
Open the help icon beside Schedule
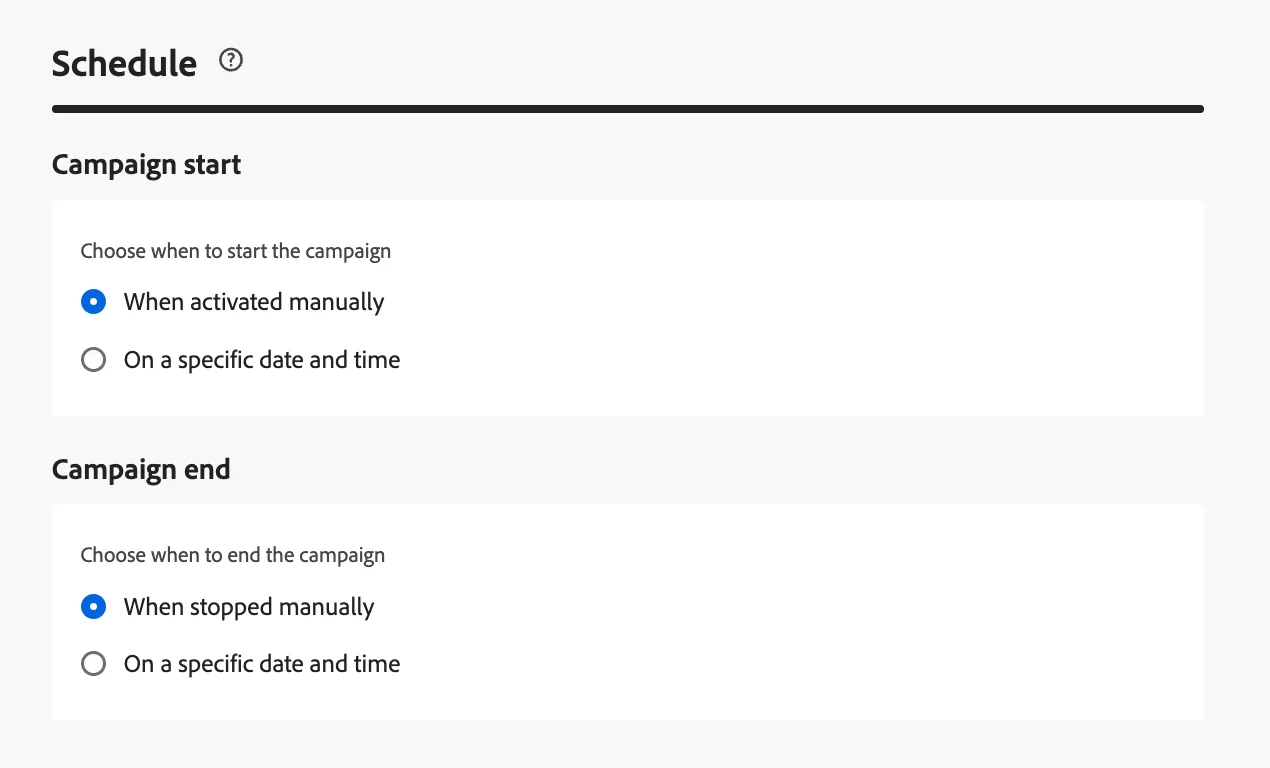231,61
